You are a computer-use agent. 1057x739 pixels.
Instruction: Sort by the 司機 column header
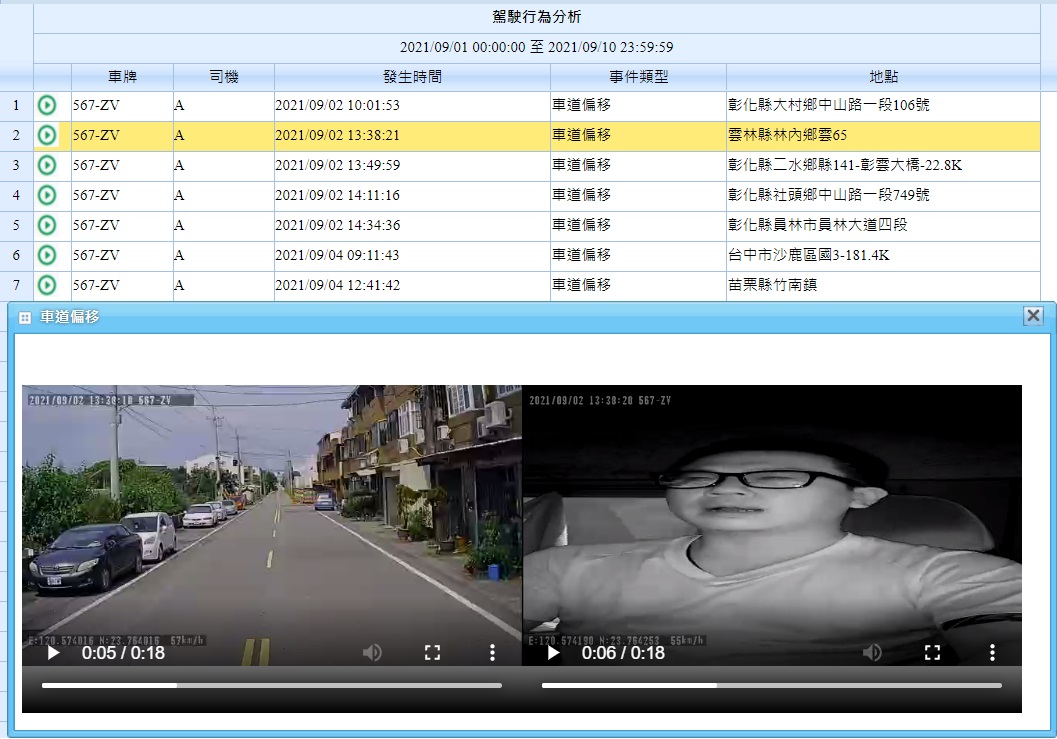(224, 77)
